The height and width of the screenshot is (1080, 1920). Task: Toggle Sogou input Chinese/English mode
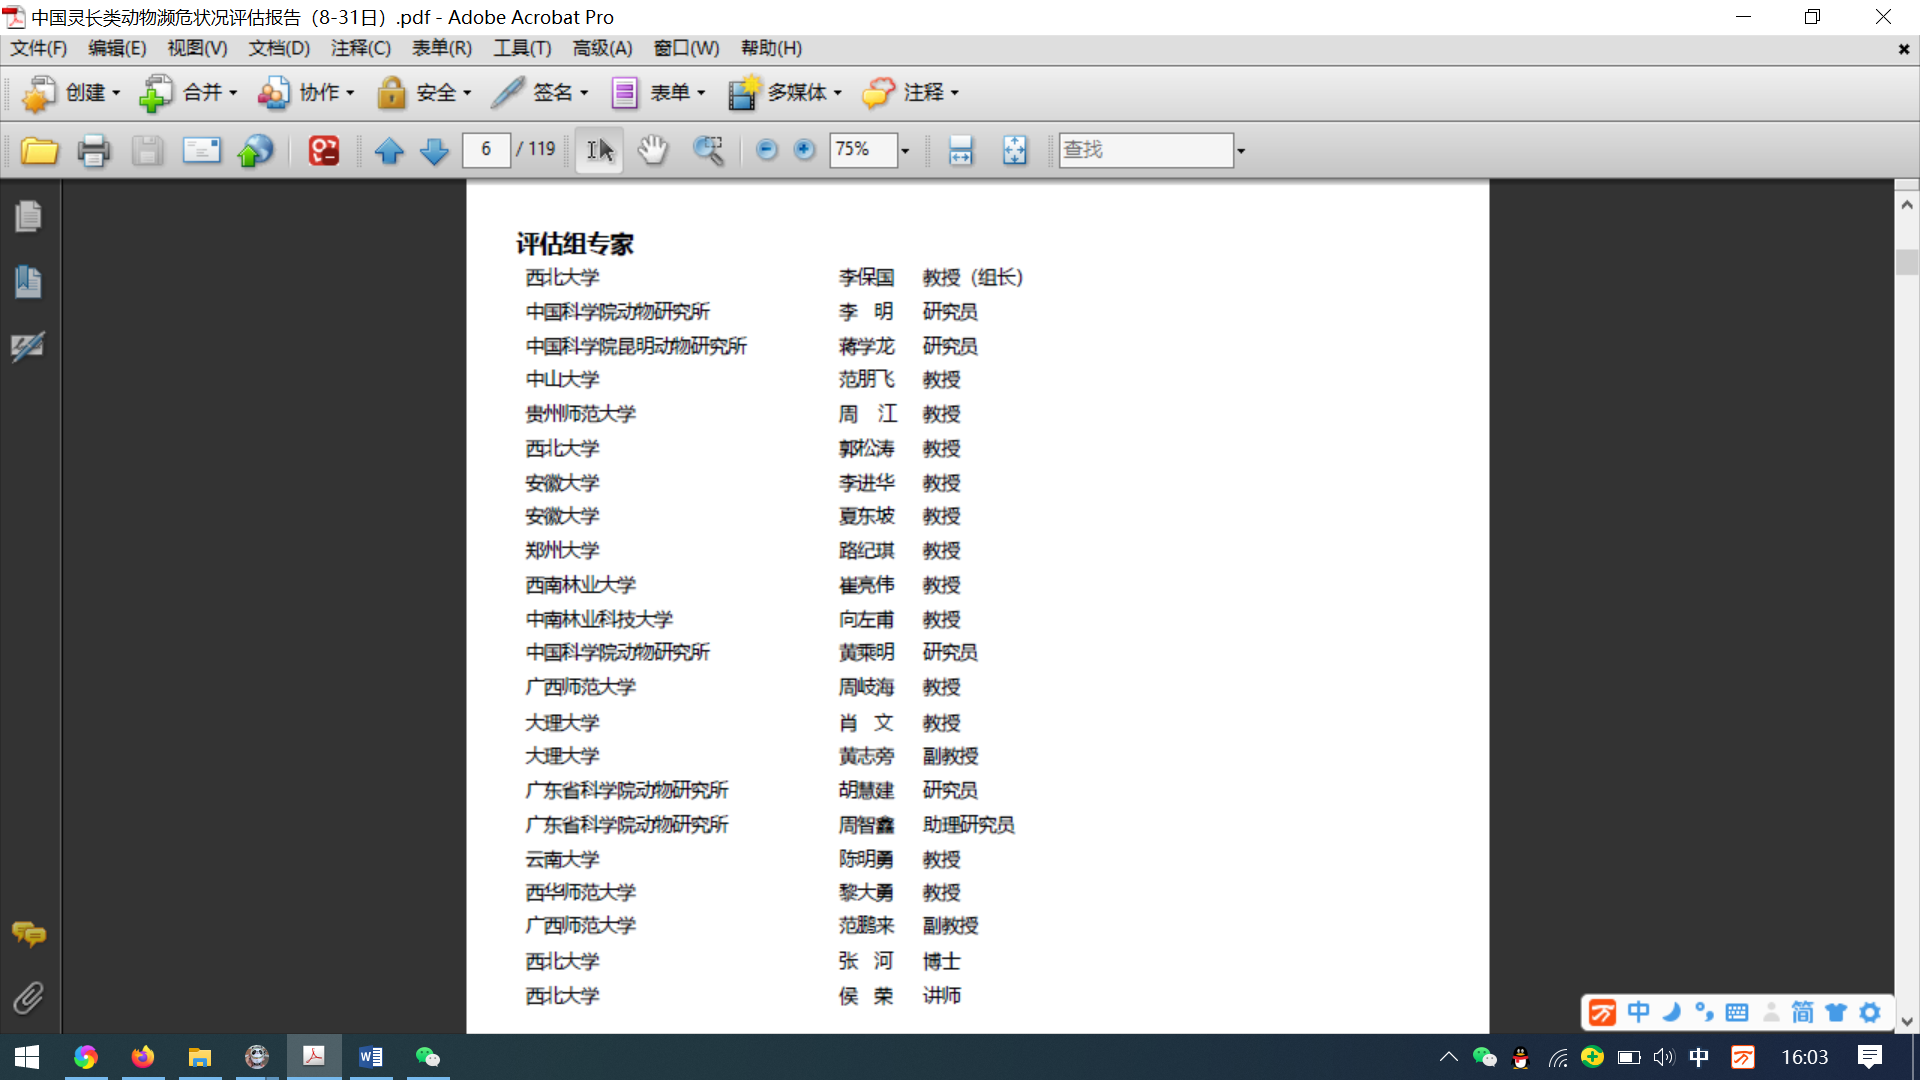coord(1638,1012)
